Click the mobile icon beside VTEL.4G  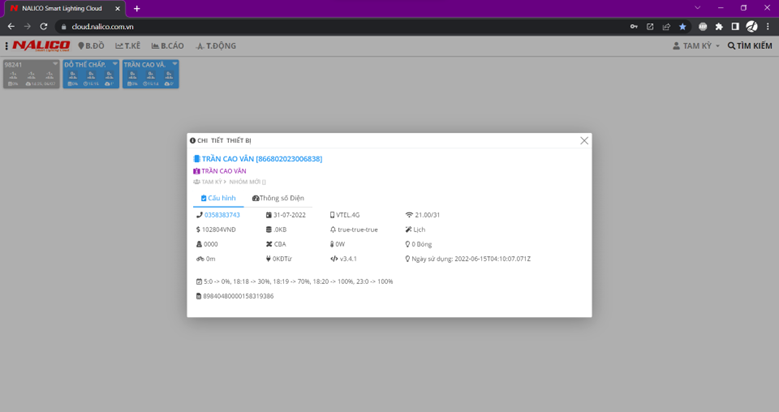coord(332,215)
